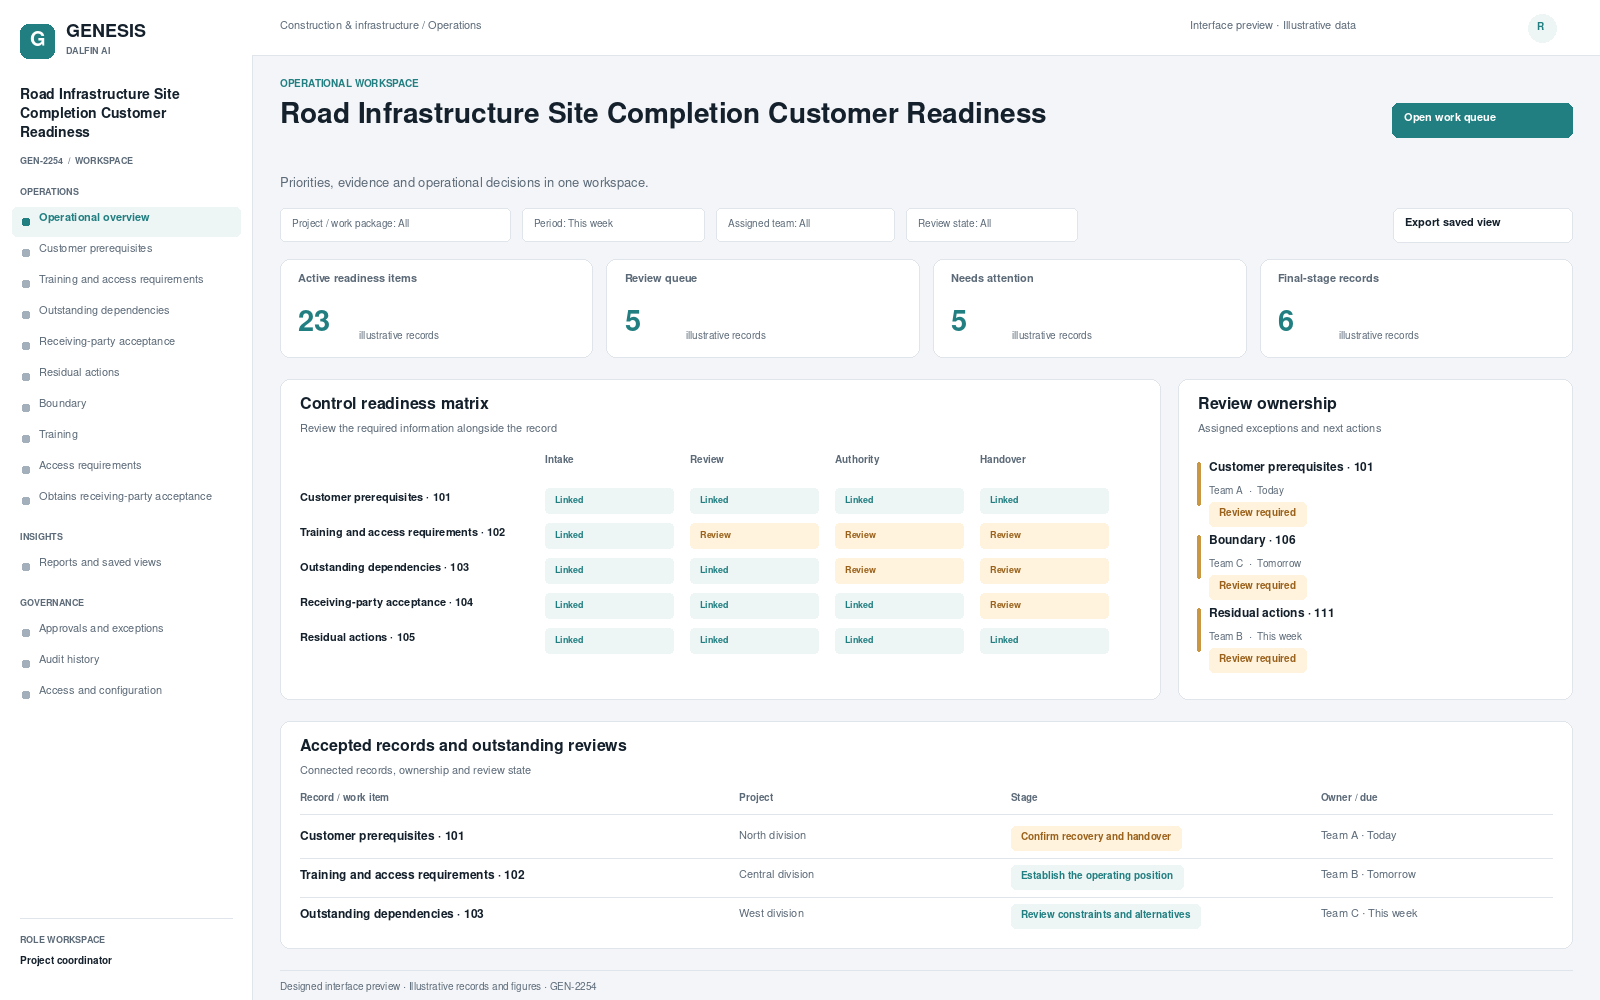Open the work queue
The height and width of the screenshot is (1000, 1600).
(x=1482, y=120)
